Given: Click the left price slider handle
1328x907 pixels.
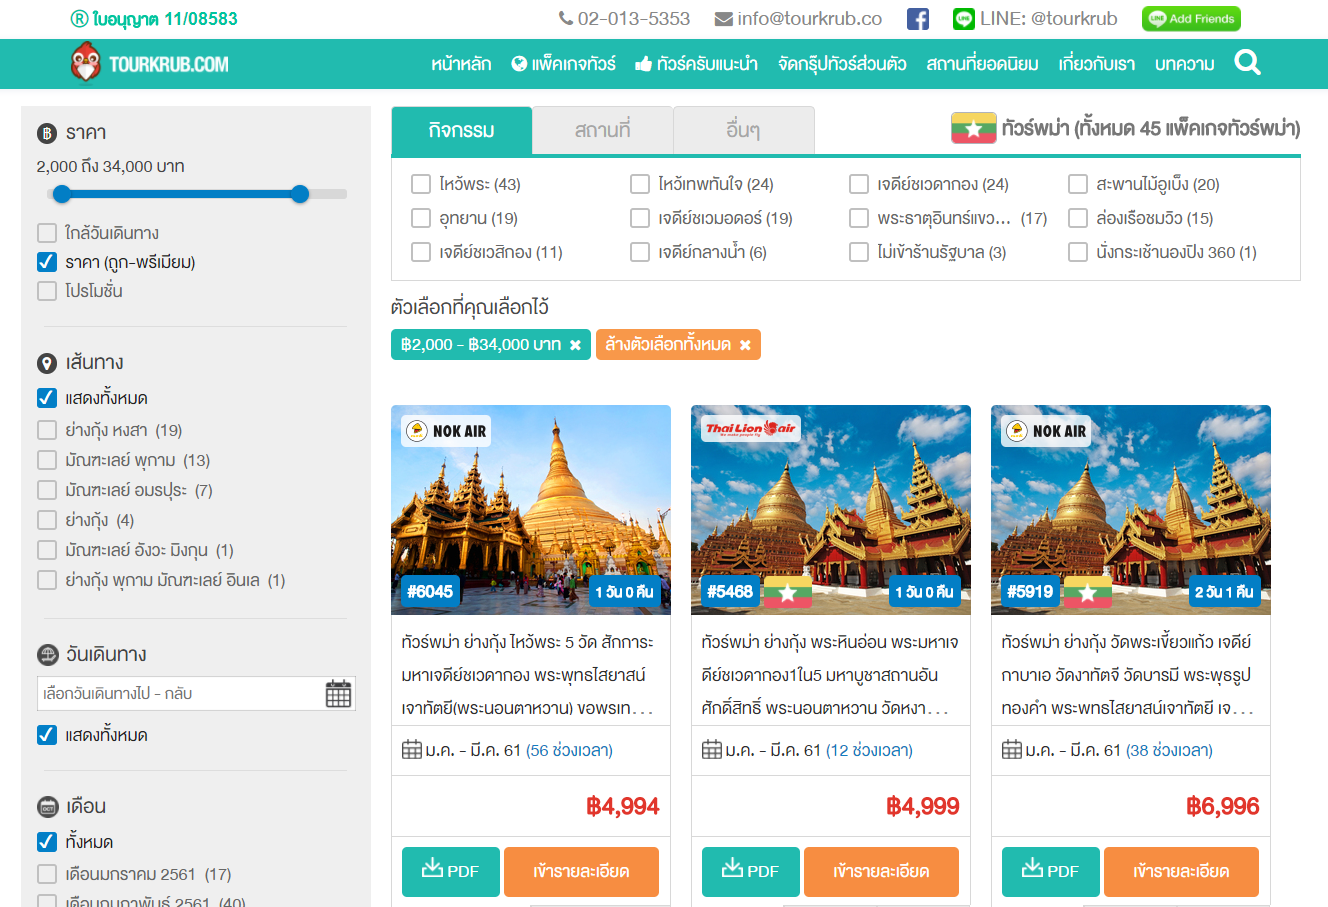Looking at the screenshot, I should tap(62, 194).
